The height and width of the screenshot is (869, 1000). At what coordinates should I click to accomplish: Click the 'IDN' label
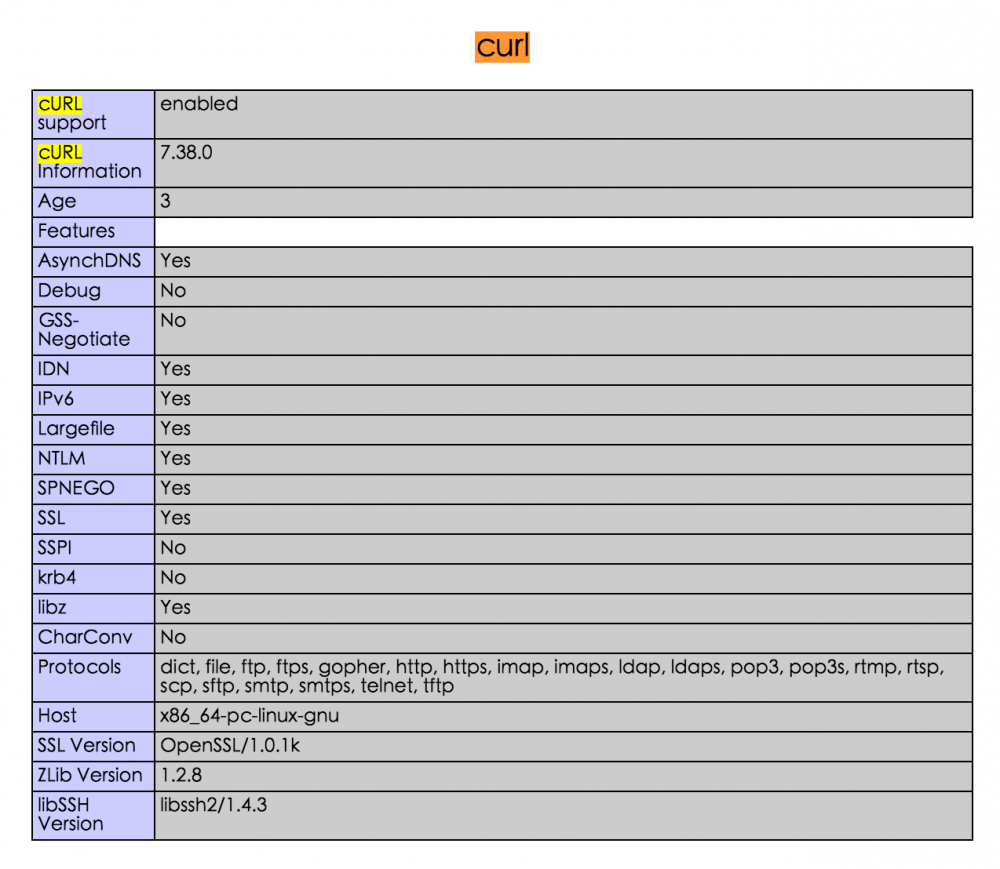54,369
